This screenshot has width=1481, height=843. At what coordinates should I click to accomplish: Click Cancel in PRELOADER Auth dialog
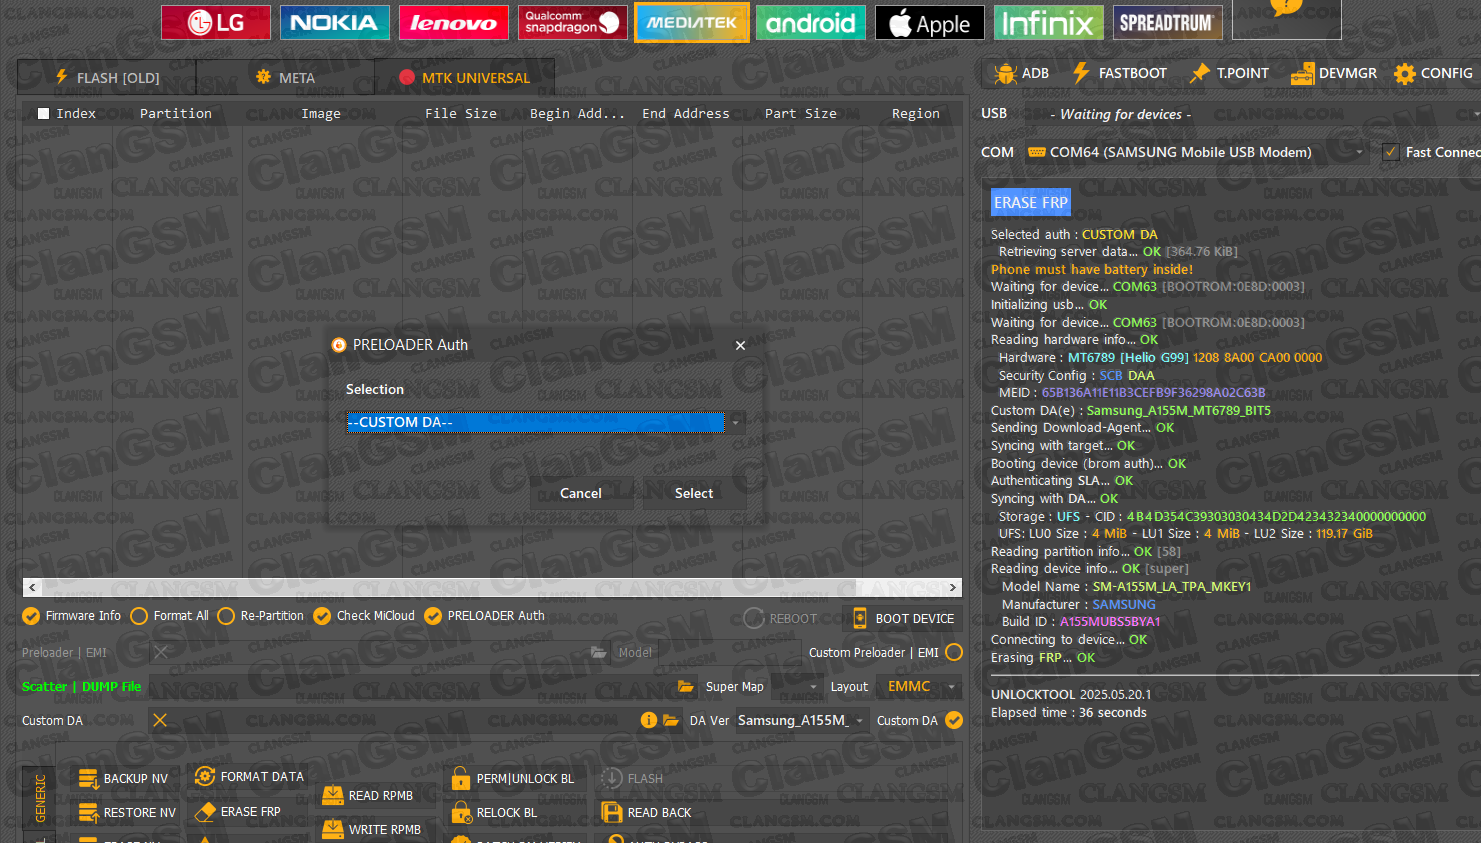[580, 493]
